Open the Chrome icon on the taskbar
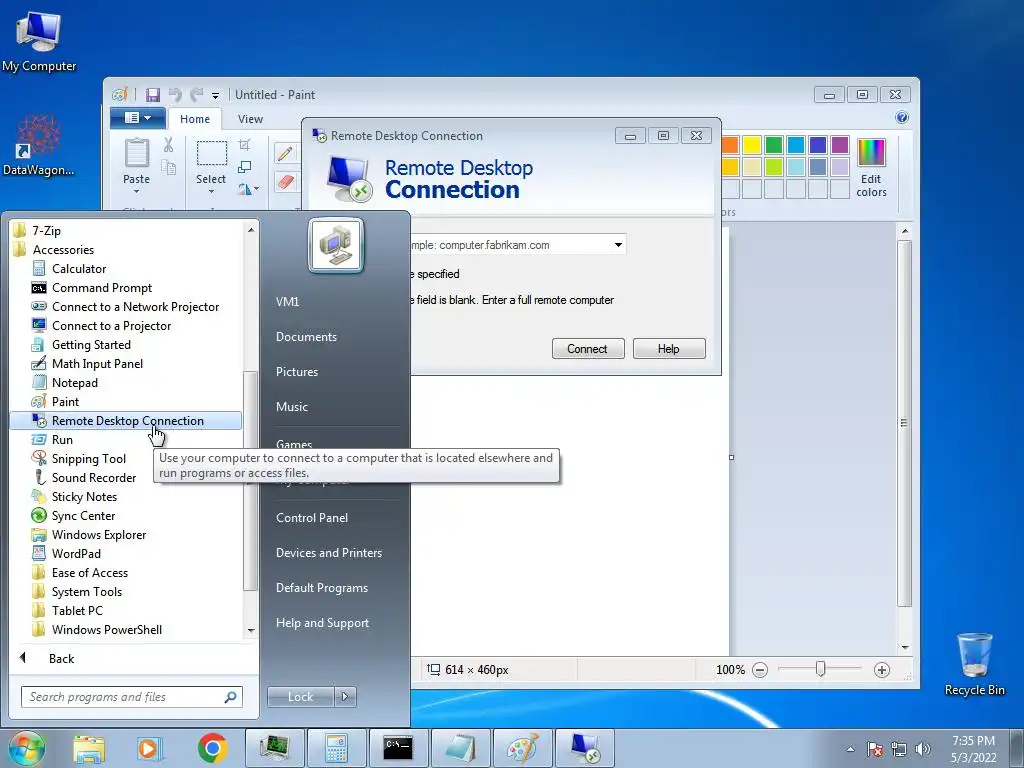Screen dimensions: 1024x768 click(212, 748)
